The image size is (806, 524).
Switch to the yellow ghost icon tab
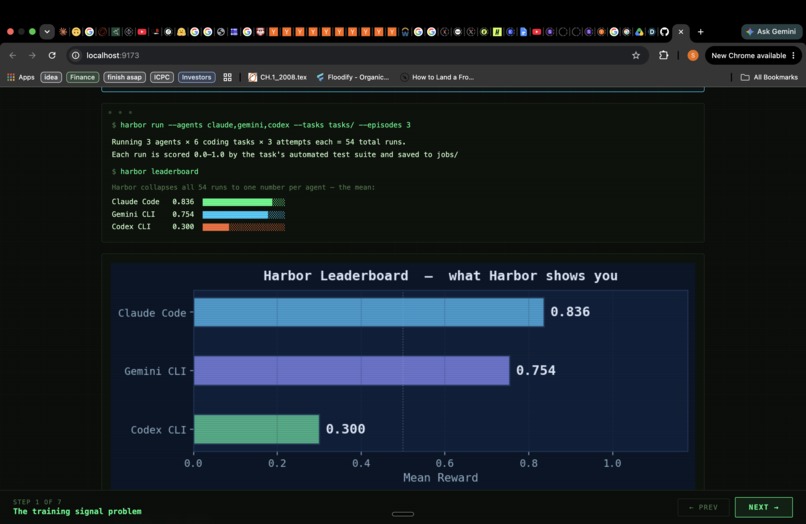pos(181,32)
